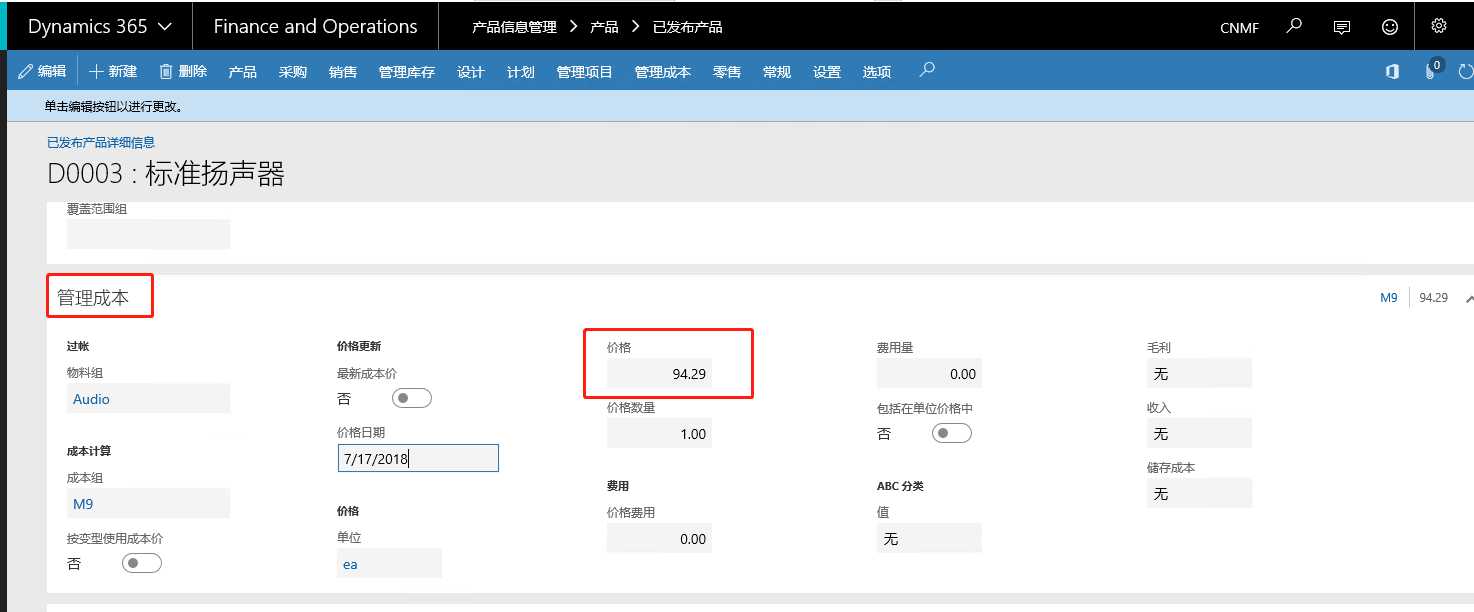Open the 常规 action tab
Image resolution: width=1474 pixels, height=612 pixels.
[x=777, y=72]
